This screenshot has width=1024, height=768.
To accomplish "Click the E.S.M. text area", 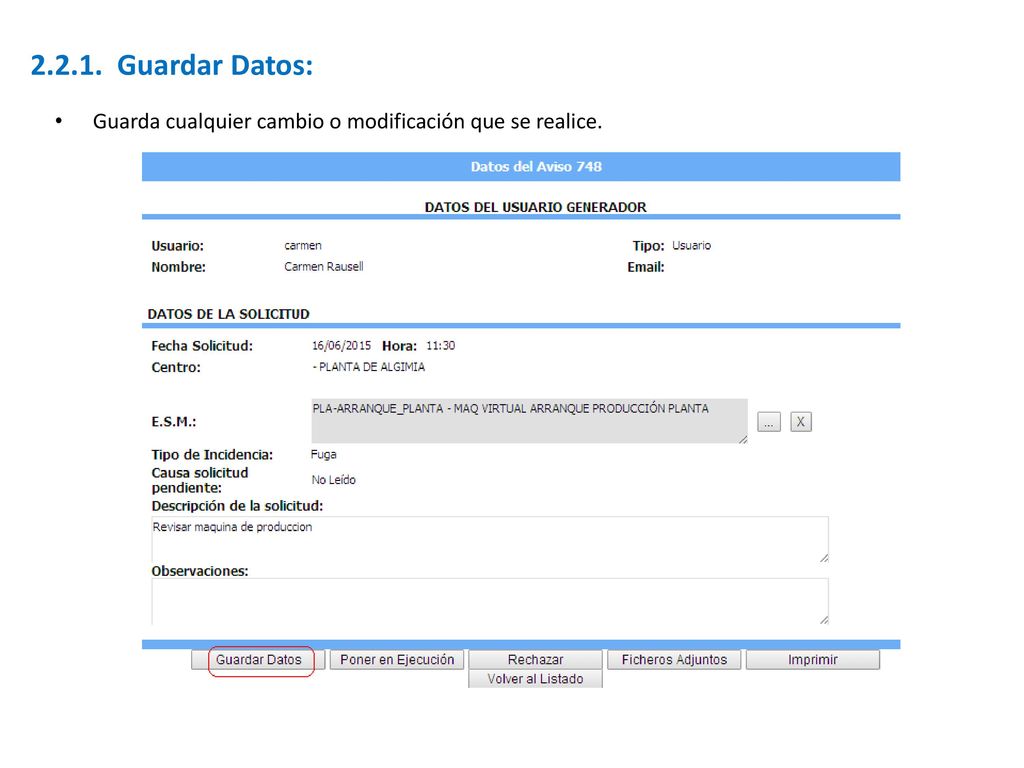I will (x=530, y=421).
